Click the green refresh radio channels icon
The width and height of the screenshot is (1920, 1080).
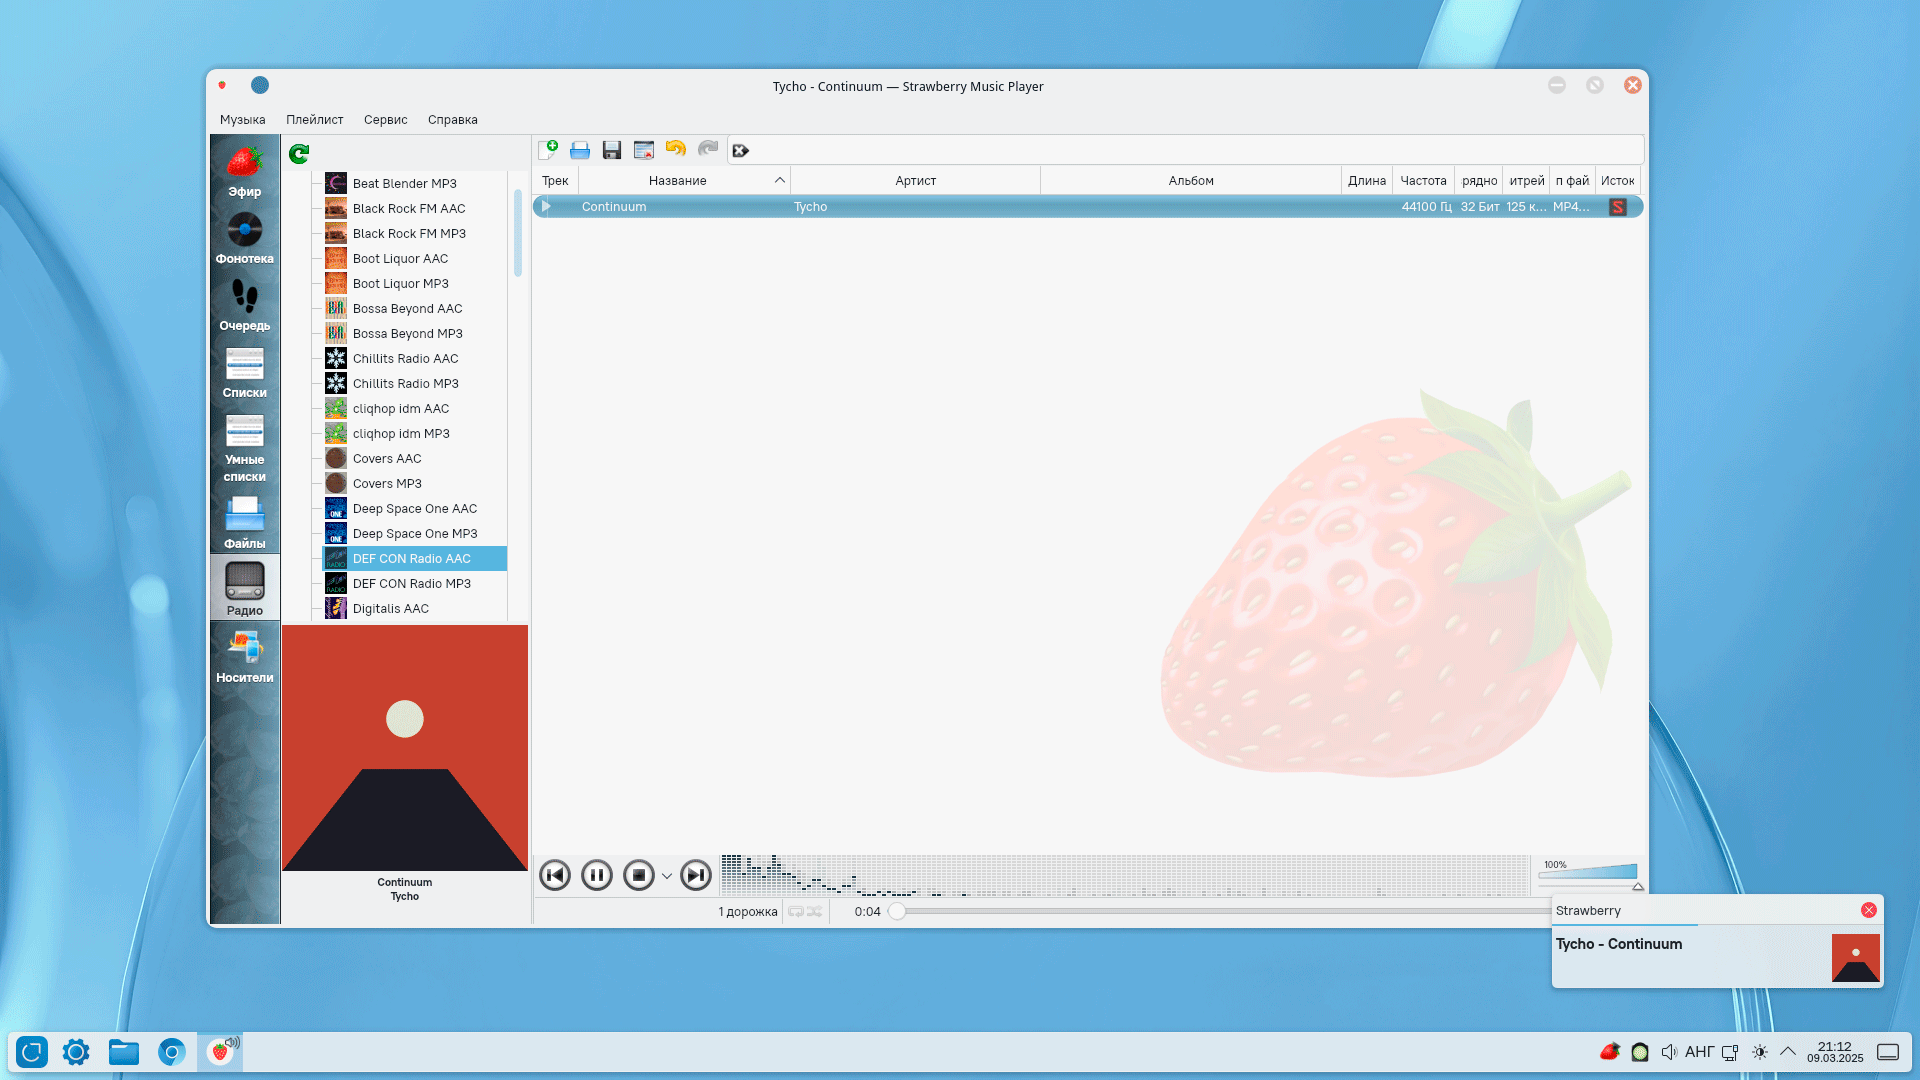(x=299, y=153)
